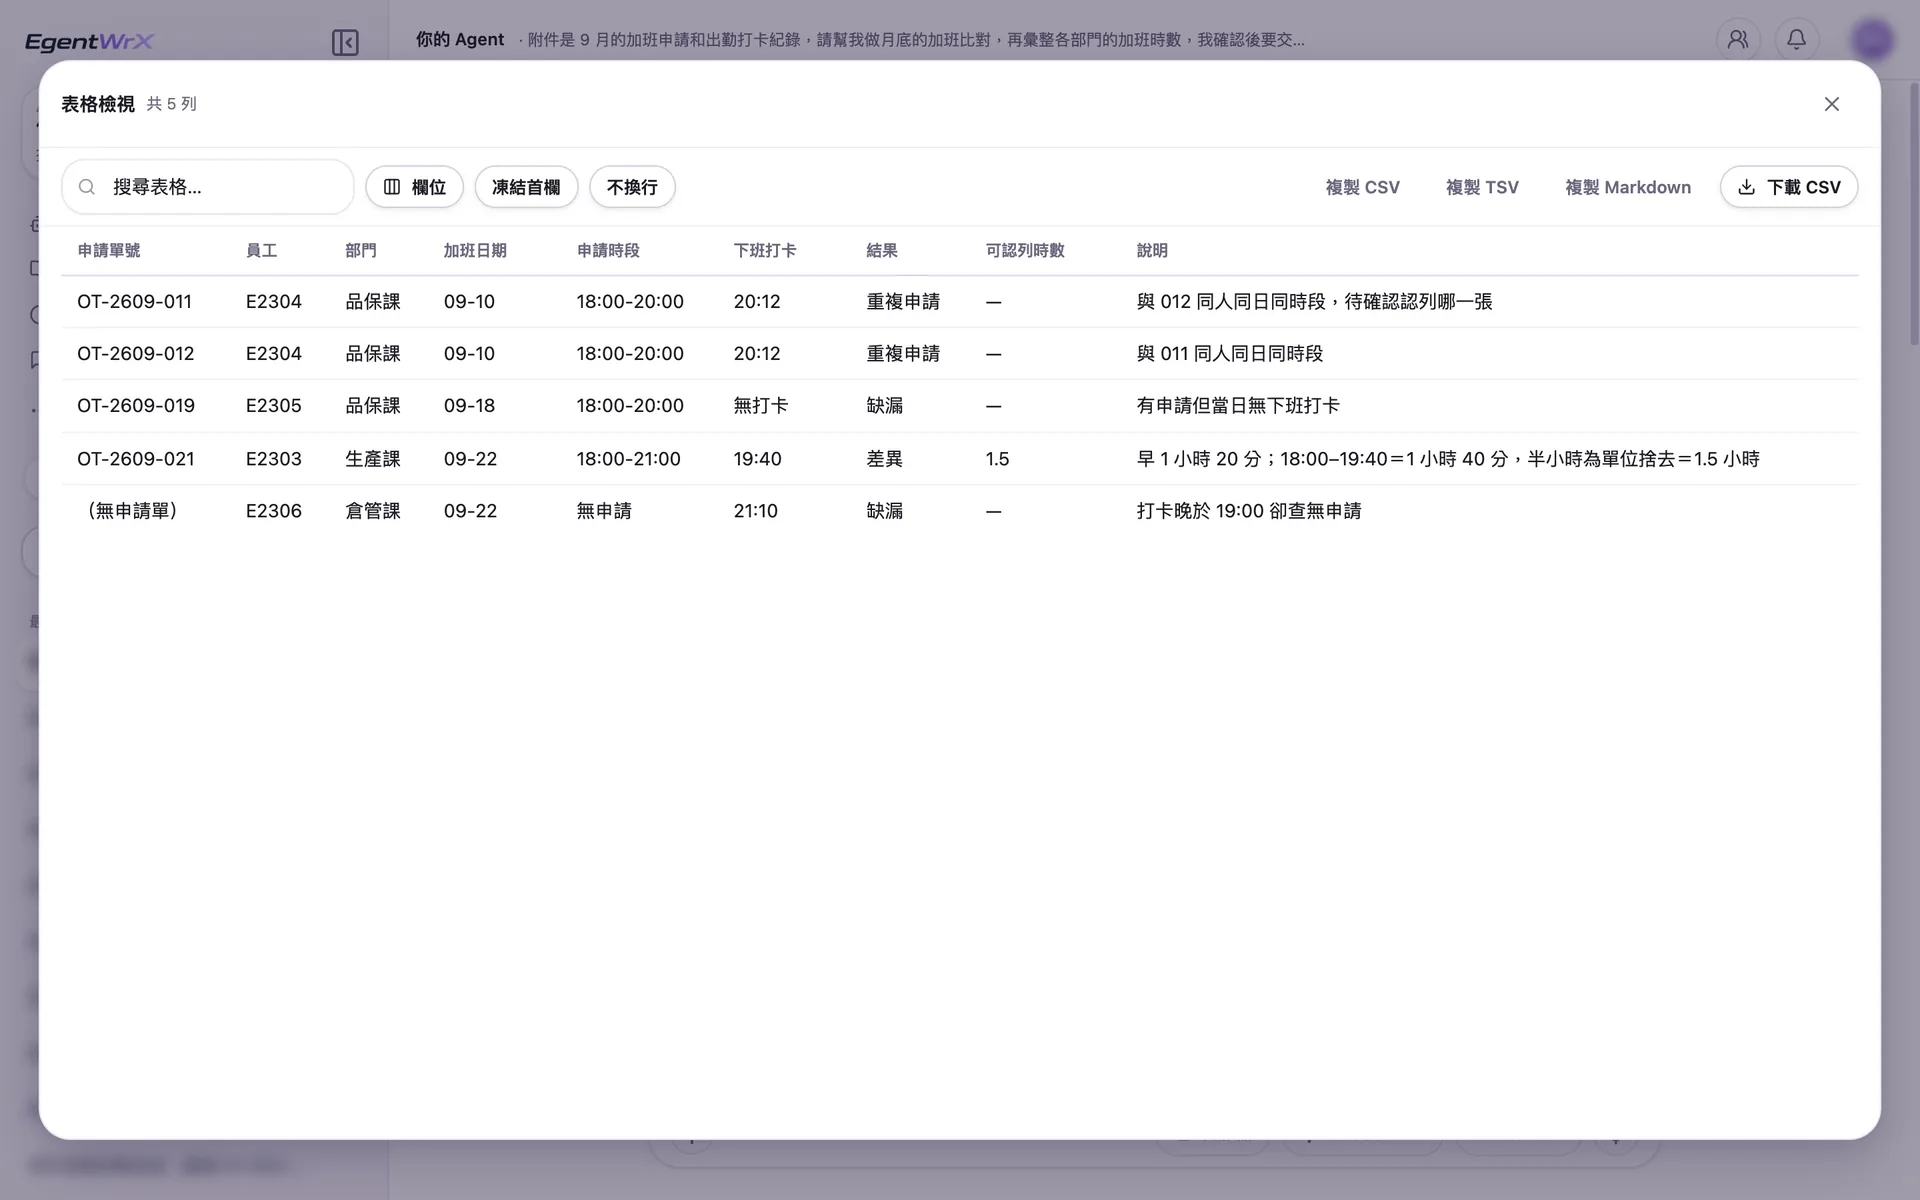Open the 欄位 column chooser
Image resolution: width=1920 pixels, height=1200 pixels.
pyautogui.click(x=414, y=187)
